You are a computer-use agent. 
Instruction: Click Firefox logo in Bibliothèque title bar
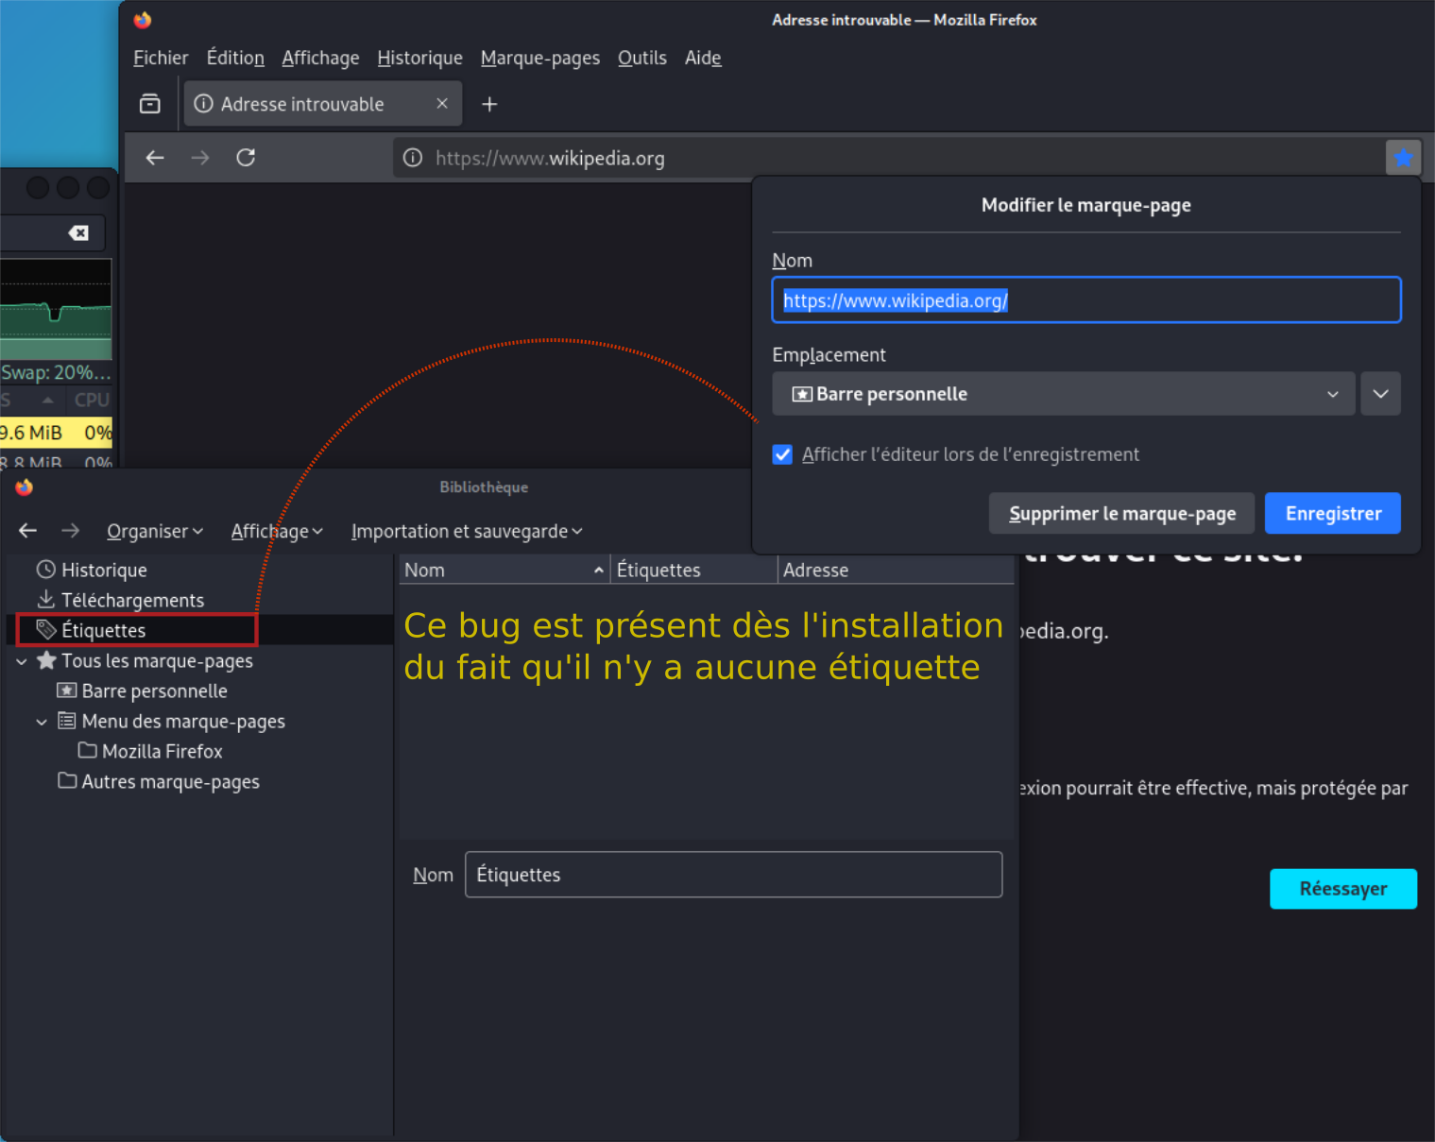click(24, 487)
